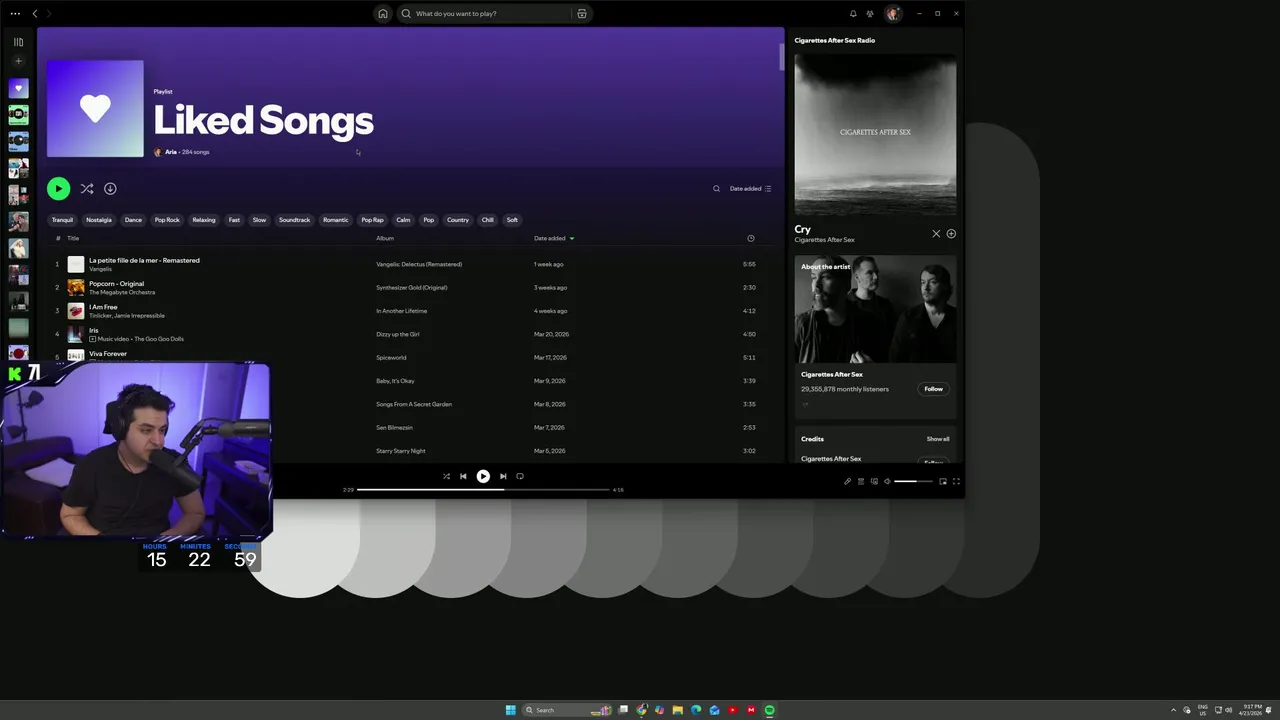Open the Date added sort dropdown
1280x720 pixels.
[750, 188]
